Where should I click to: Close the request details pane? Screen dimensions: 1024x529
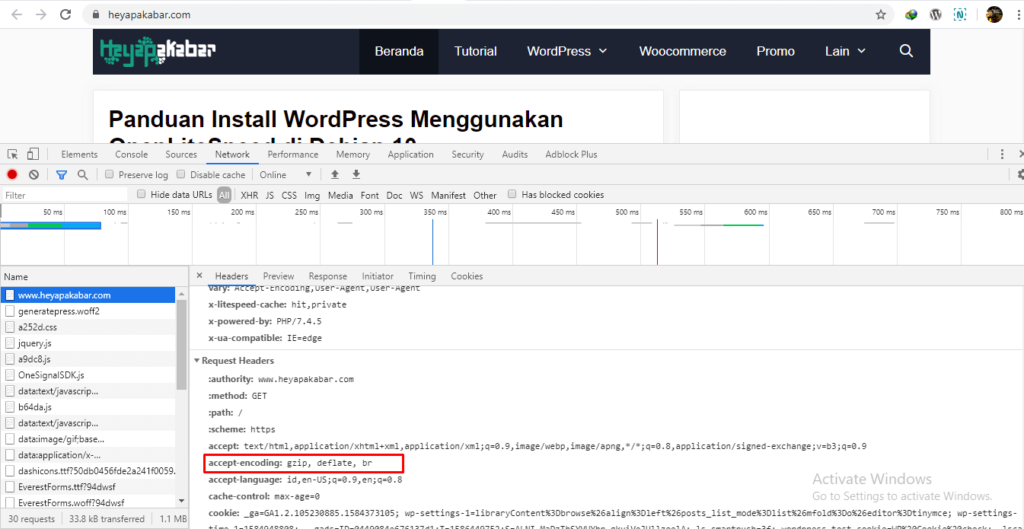[x=200, y=276]
